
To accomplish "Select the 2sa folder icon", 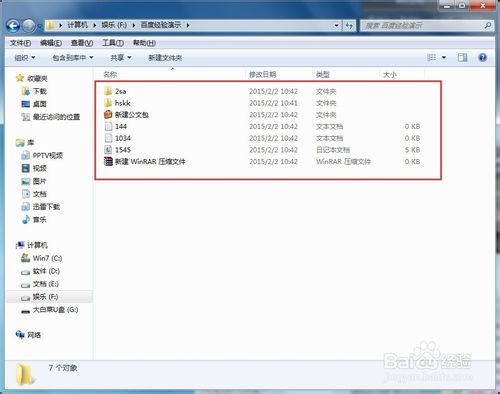I will coord(108,91).
